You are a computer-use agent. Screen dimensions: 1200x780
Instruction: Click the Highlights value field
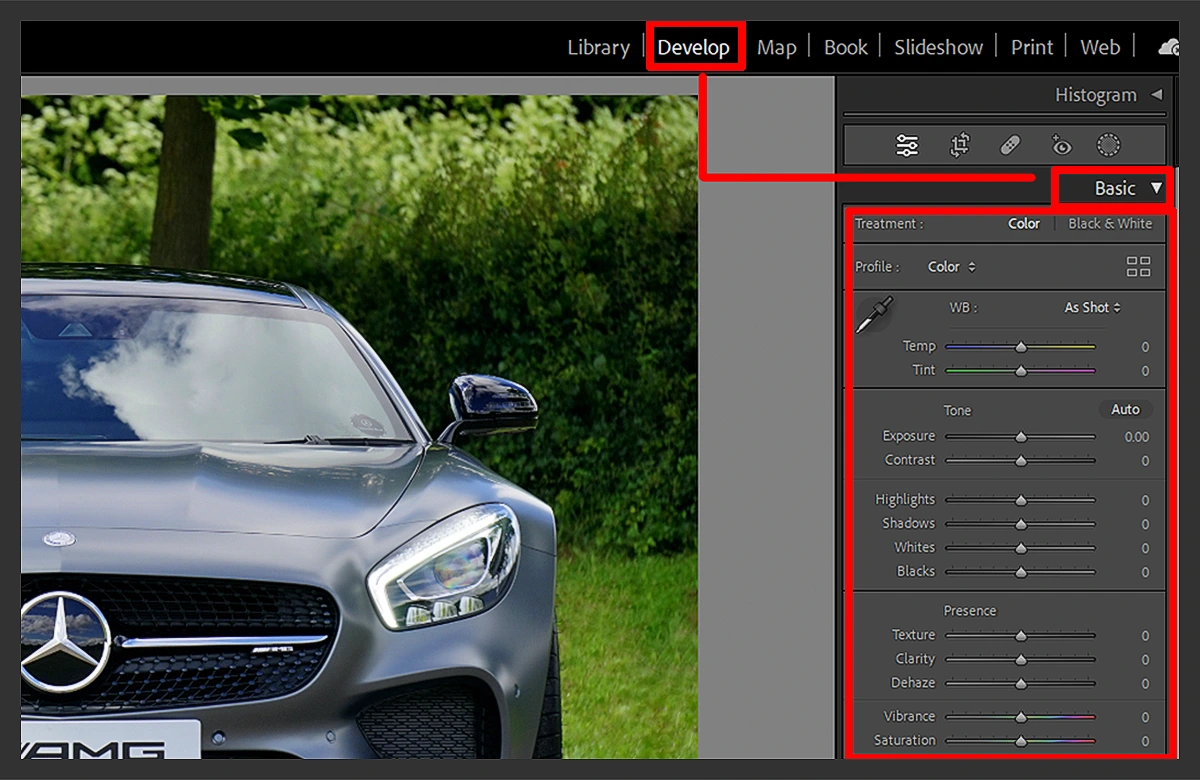1145,500
